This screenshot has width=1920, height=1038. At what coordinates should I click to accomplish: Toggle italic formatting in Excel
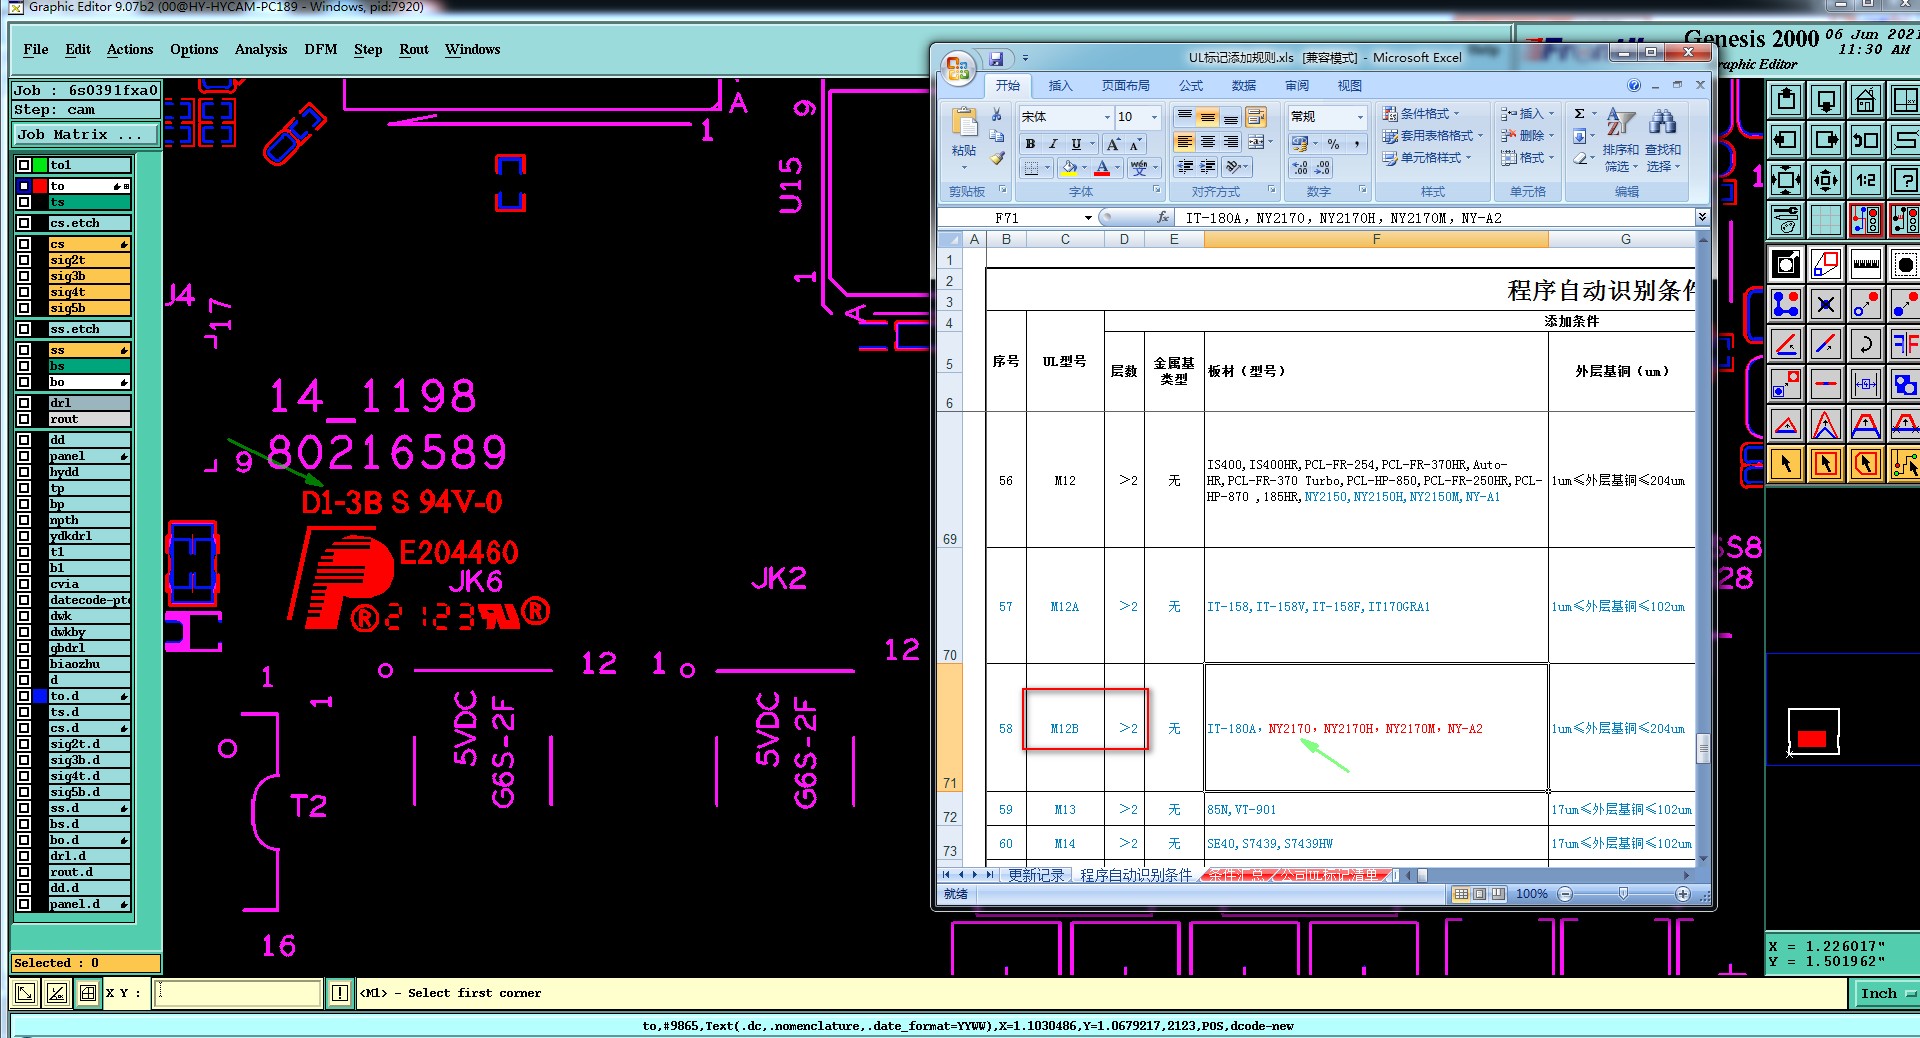1053,144
